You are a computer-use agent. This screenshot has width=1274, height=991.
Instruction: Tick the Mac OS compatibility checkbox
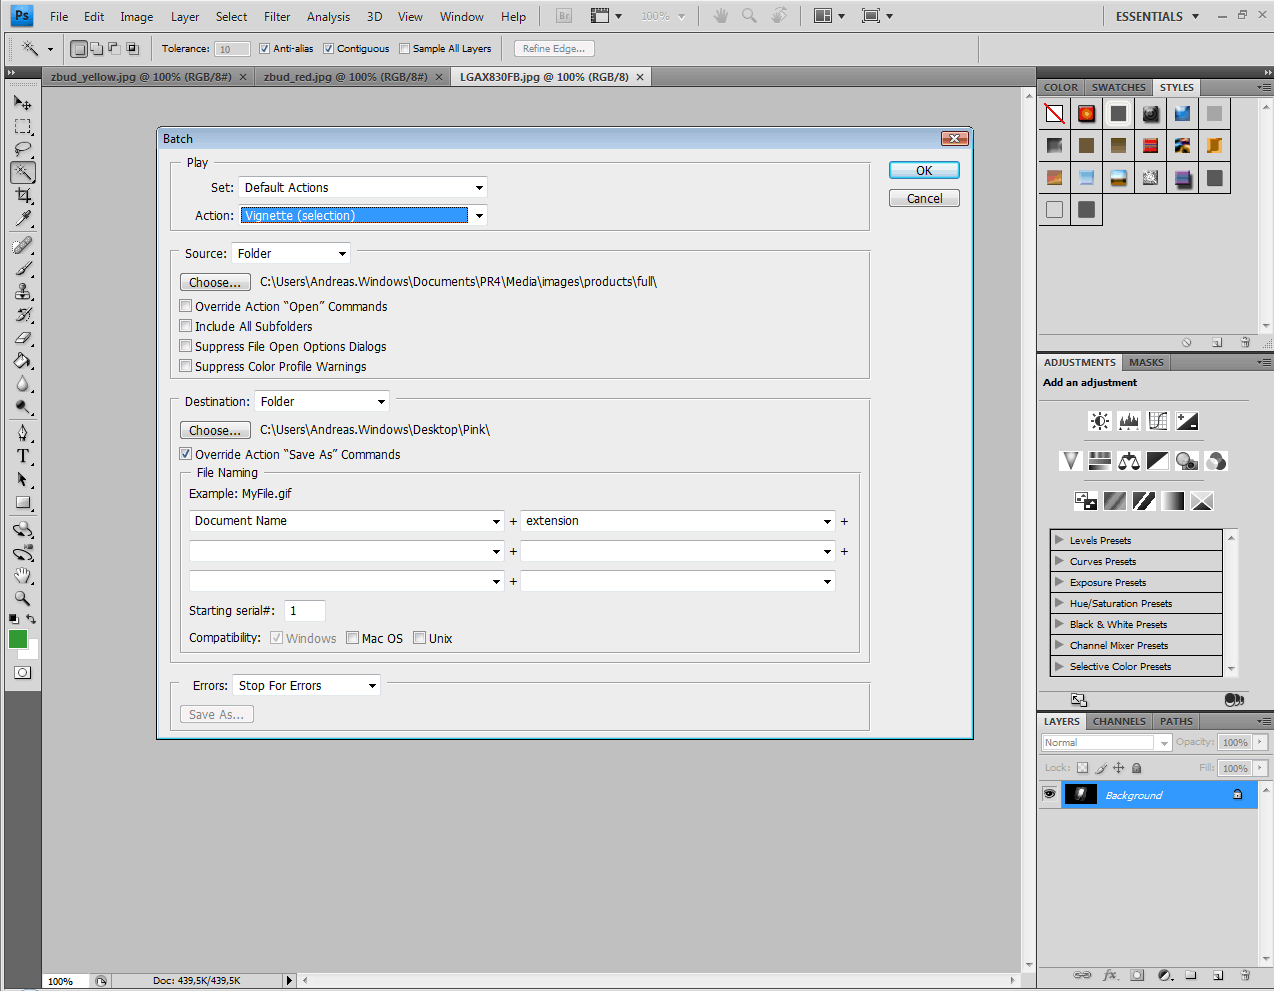point(353,638)
